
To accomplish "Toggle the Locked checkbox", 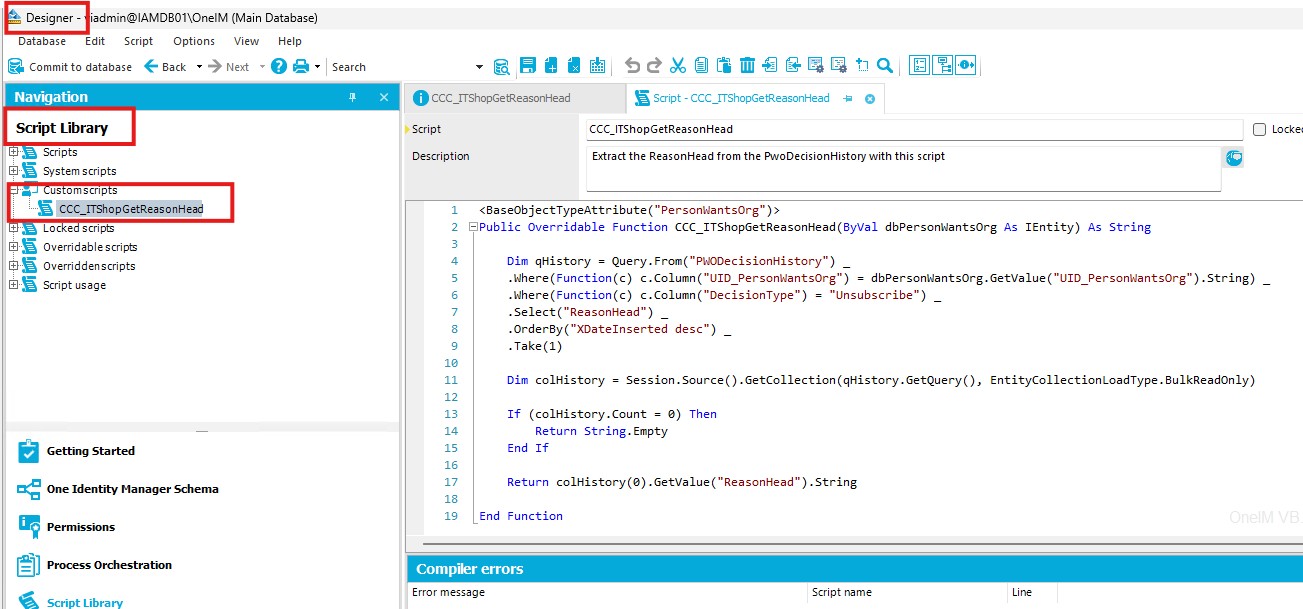I will tap(1259, 129).
